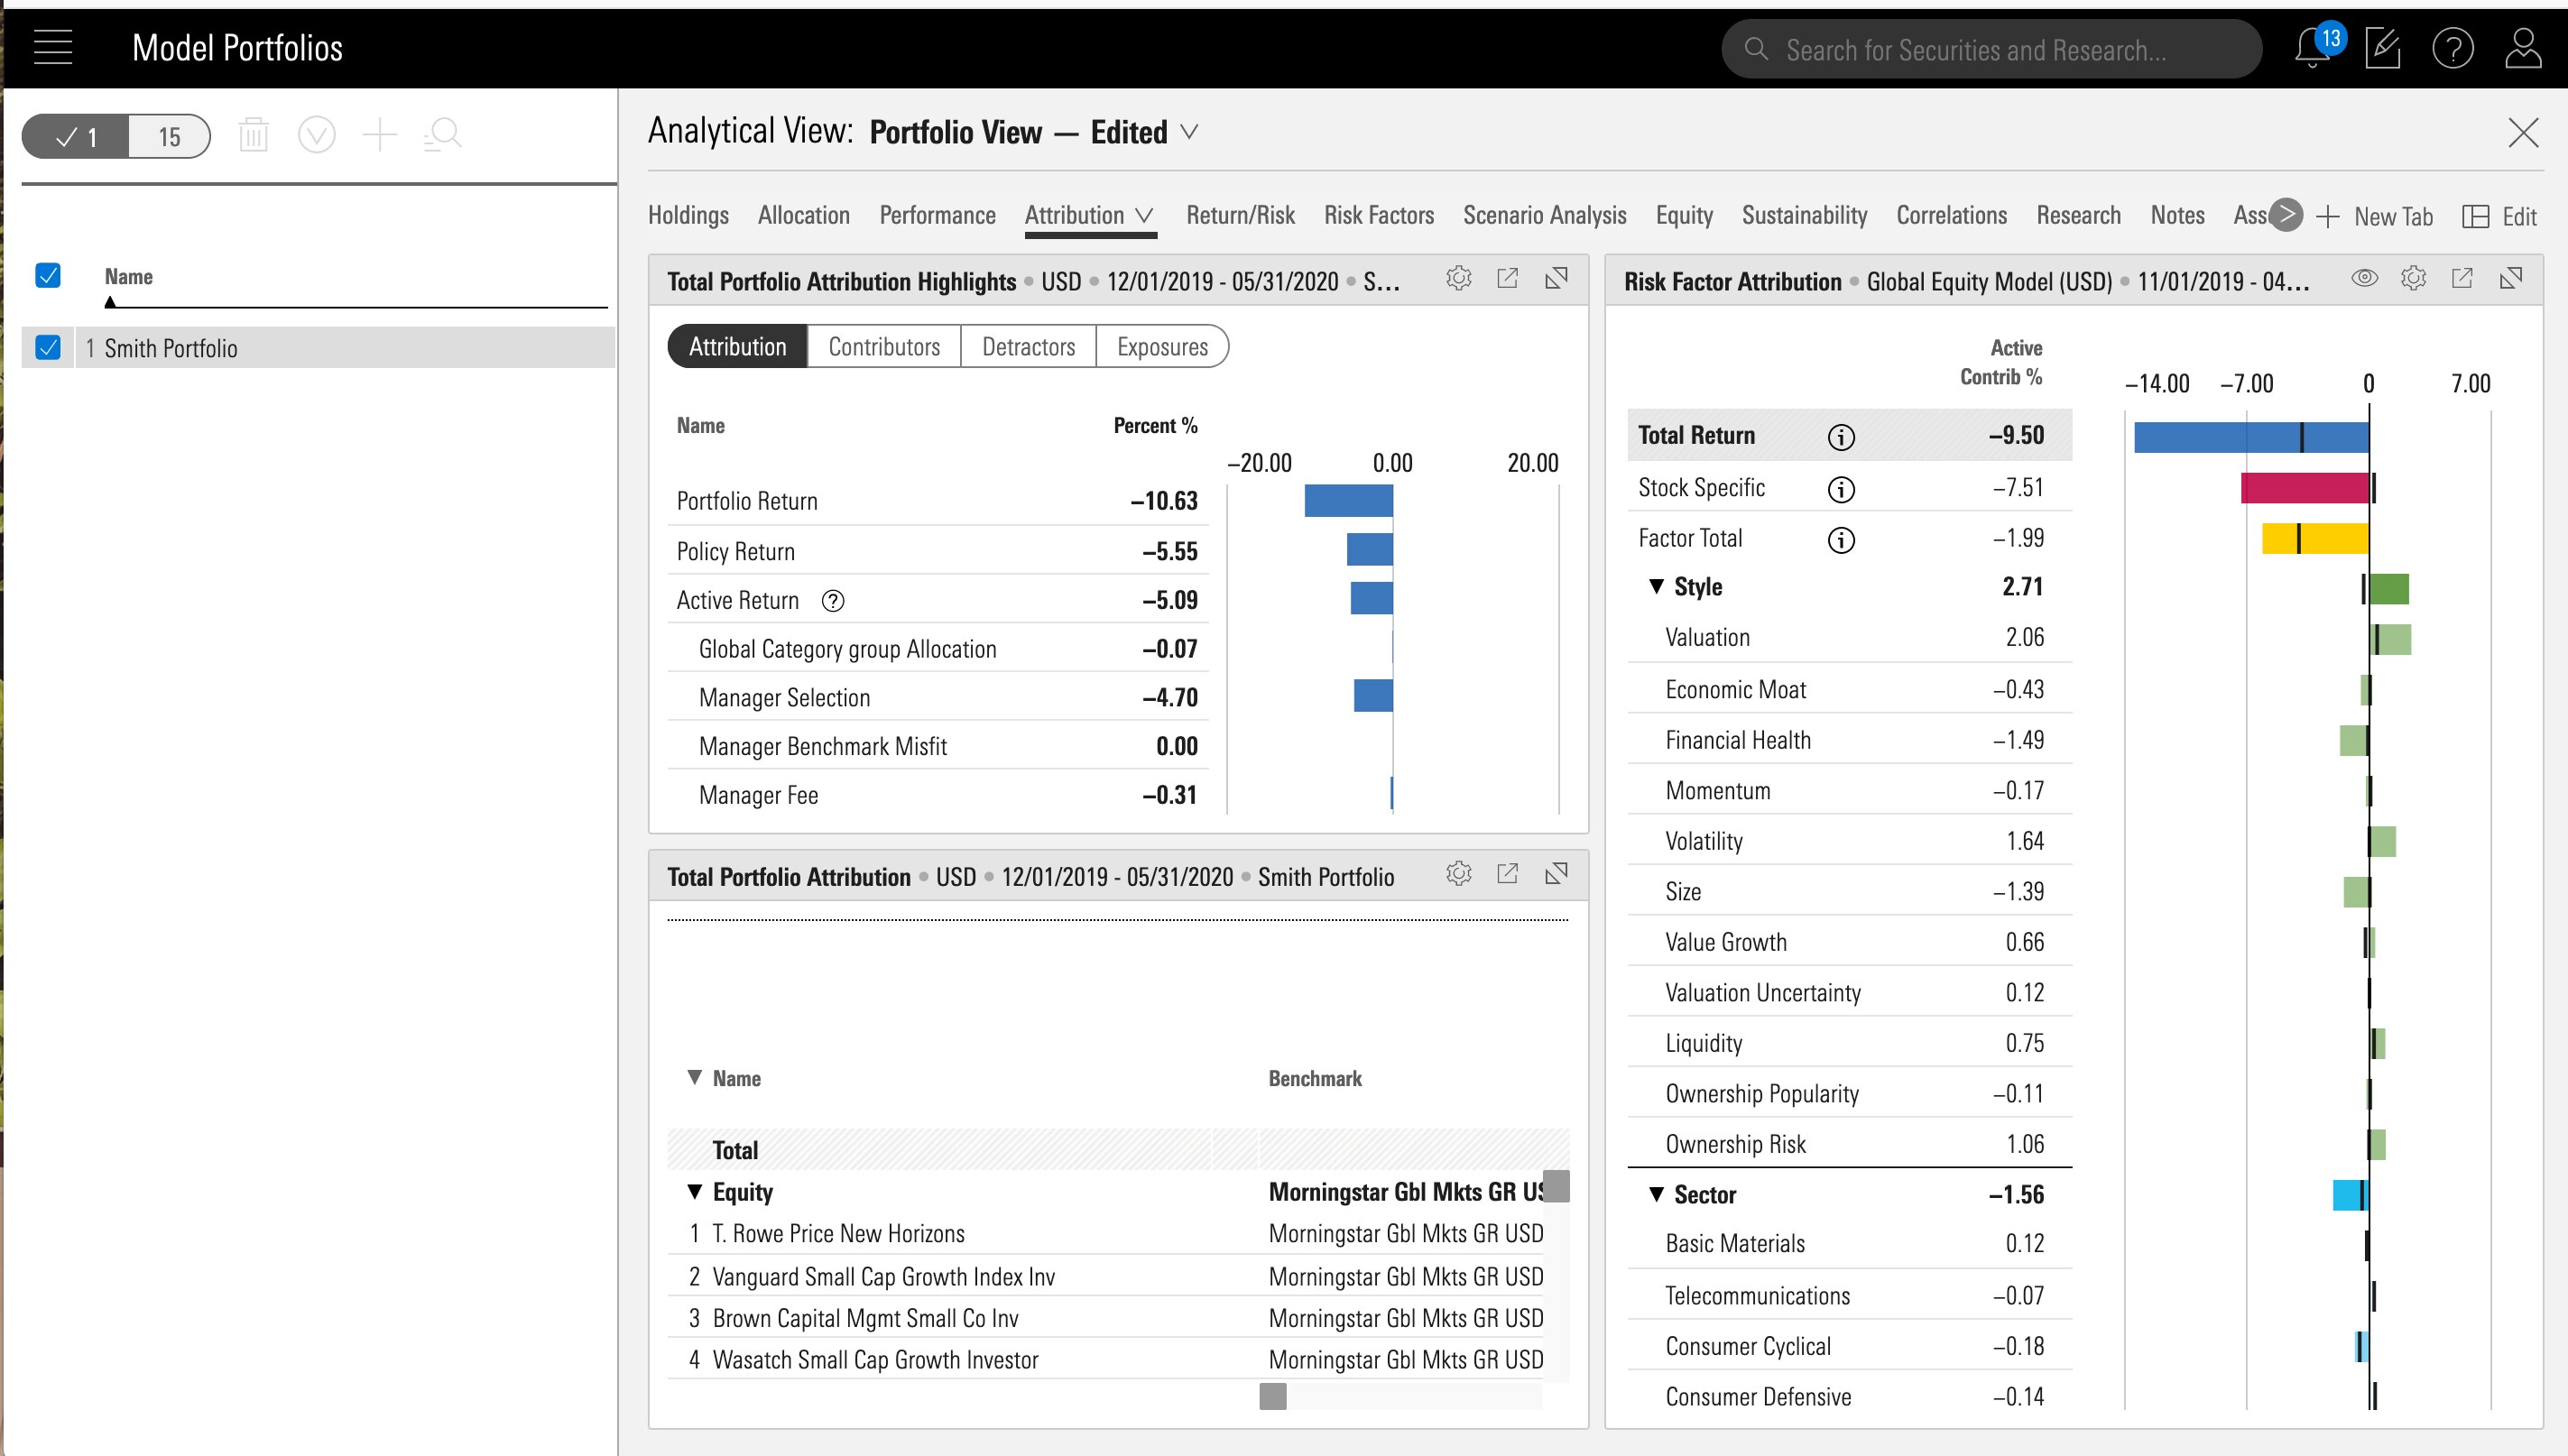Switch to the Return/Risk tab
The width and height of the screenshot is (2568, 1456).
point(1240,215)
